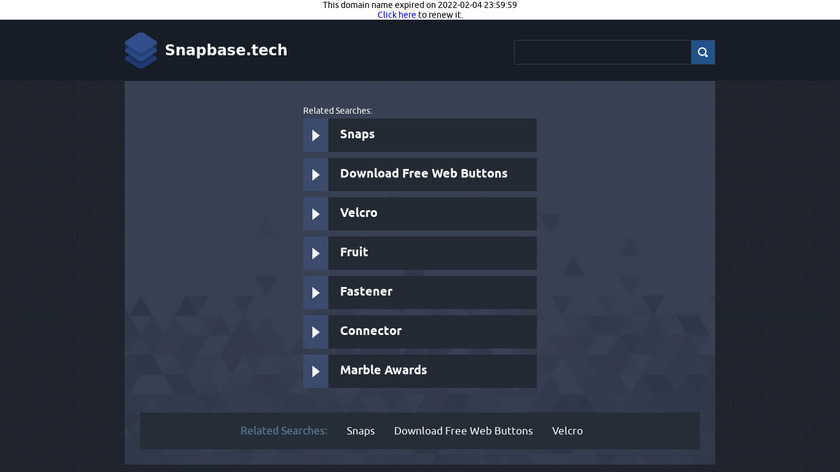Select Download Free Web Buttons in footer bar

463,431
